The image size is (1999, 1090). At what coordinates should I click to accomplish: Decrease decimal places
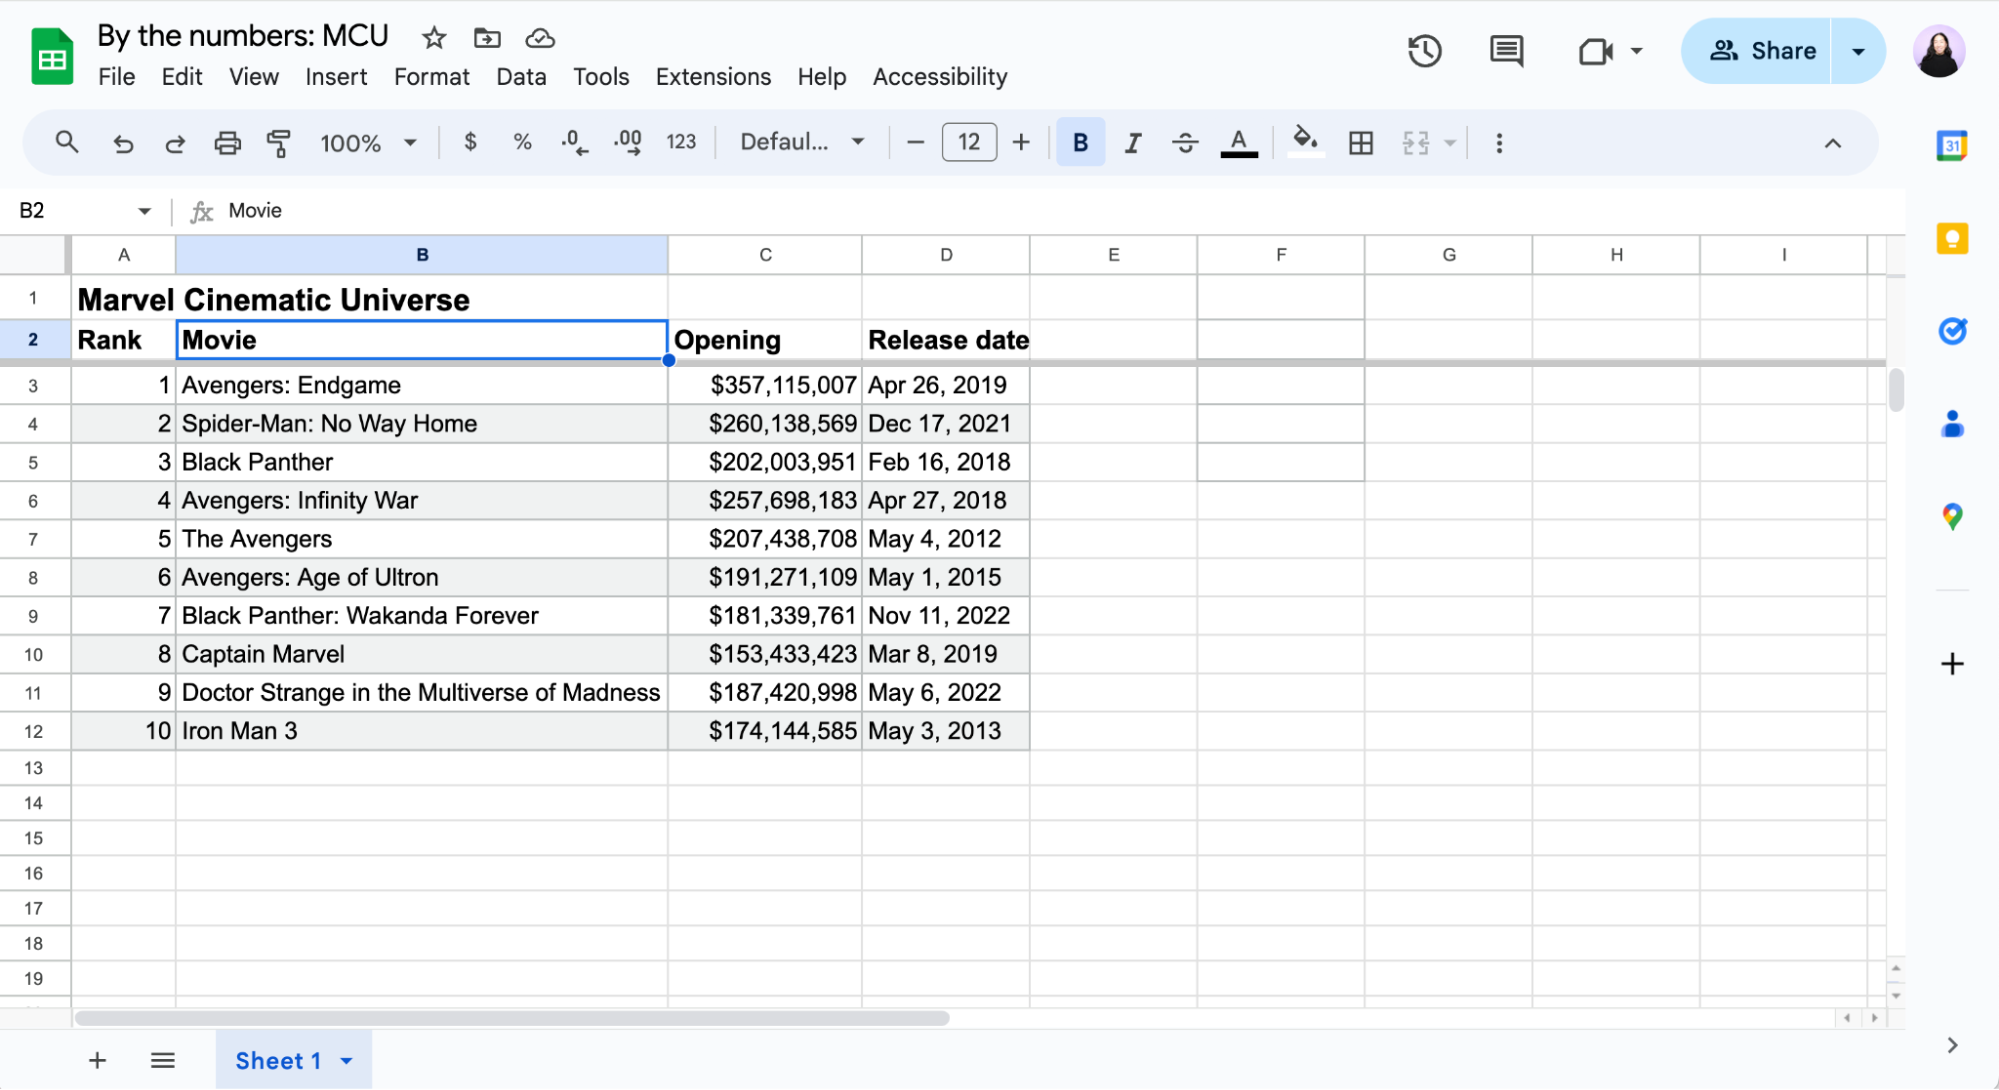(x=573, y=142)
